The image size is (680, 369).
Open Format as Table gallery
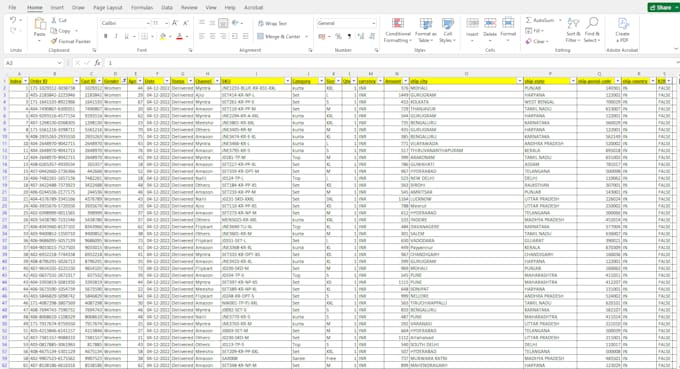(425, 30)
